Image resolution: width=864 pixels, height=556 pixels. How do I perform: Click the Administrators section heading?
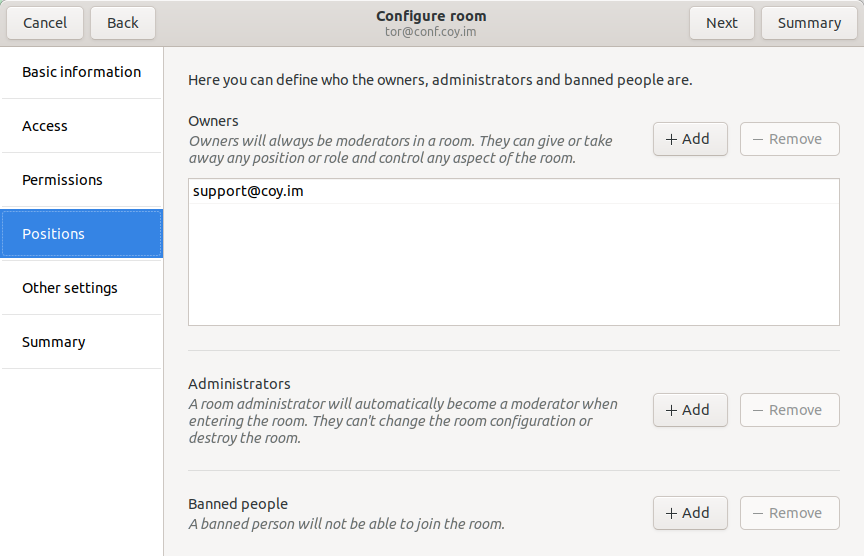click(x=239, y=384)
